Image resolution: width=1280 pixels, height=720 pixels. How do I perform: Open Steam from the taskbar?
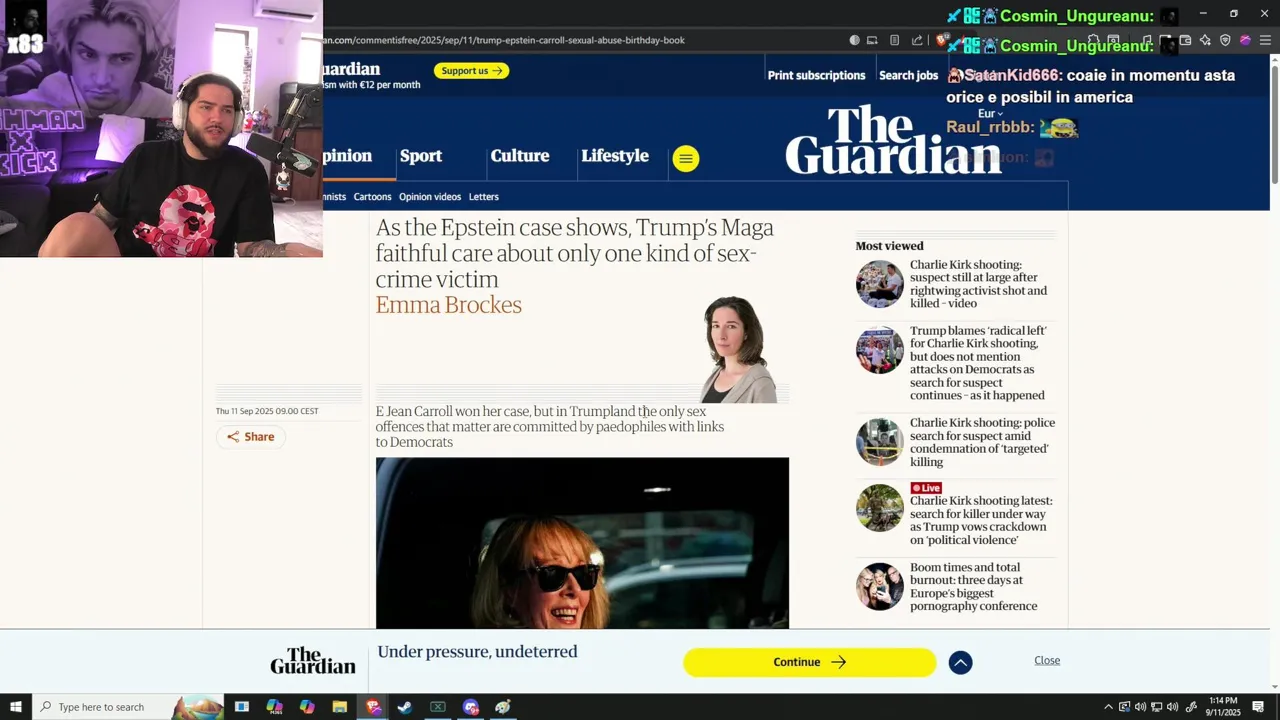[405, 707]
